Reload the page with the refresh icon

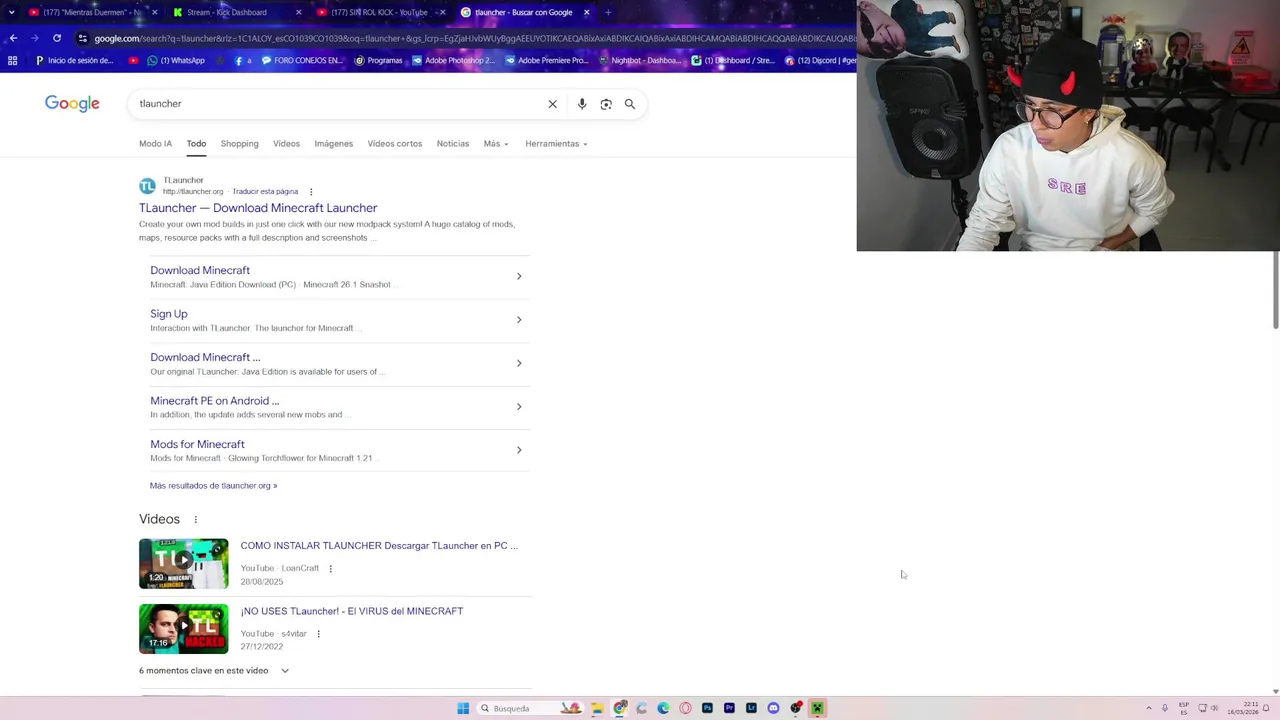point(57,38)
